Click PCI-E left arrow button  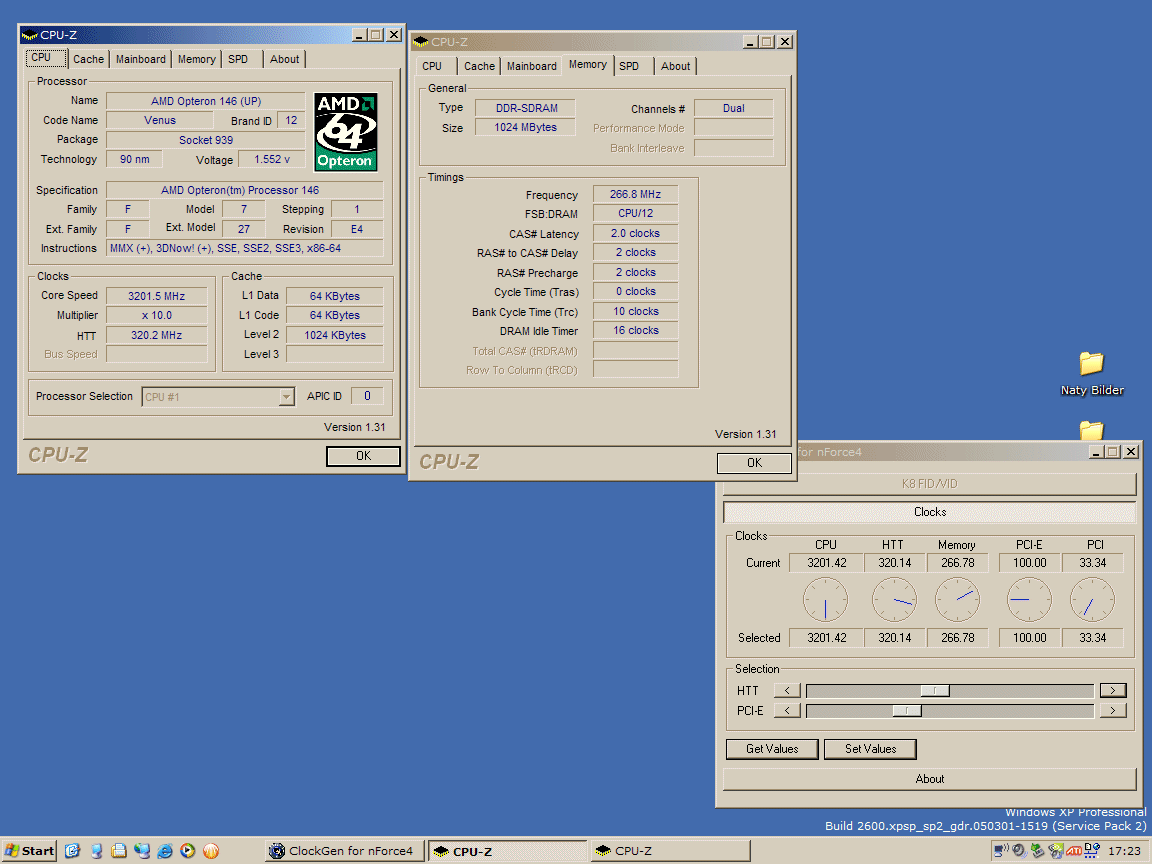point(788,710)
